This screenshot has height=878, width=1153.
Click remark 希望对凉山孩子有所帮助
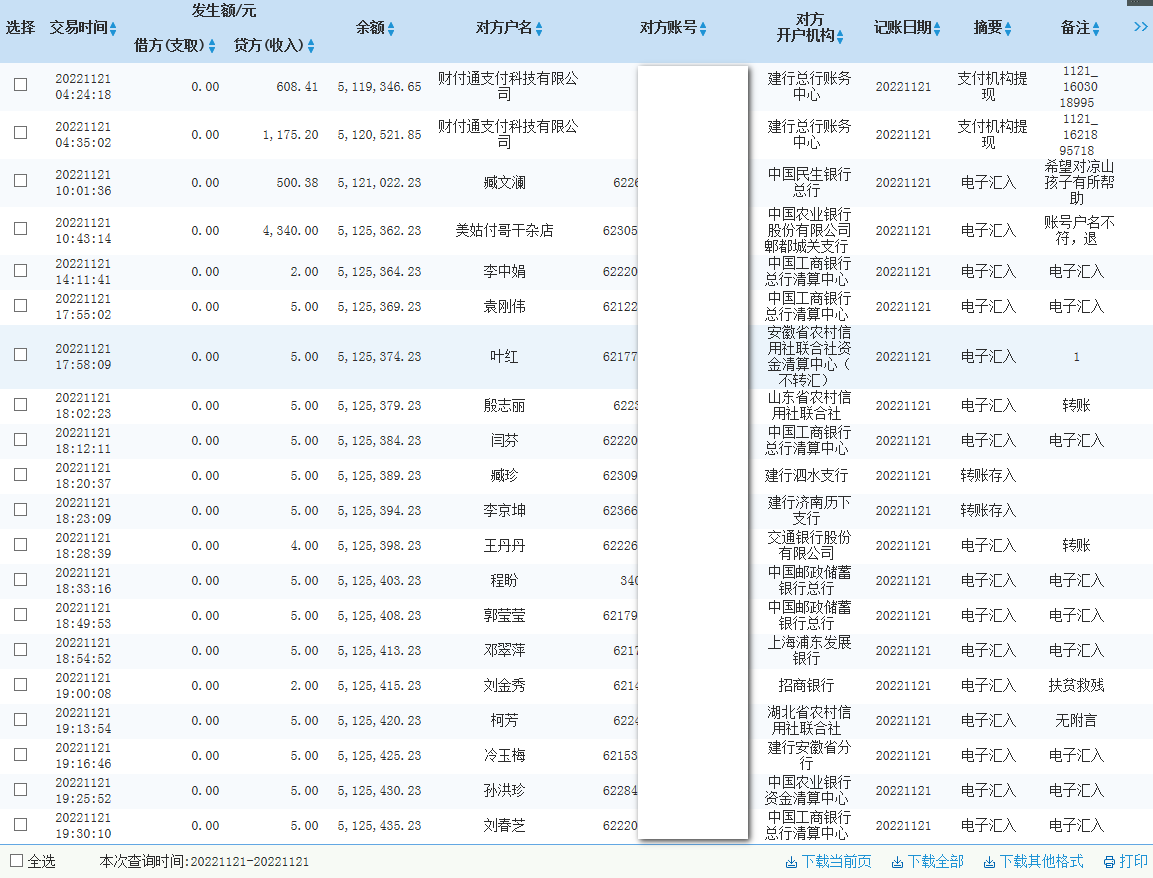[x=1079, y=182]
